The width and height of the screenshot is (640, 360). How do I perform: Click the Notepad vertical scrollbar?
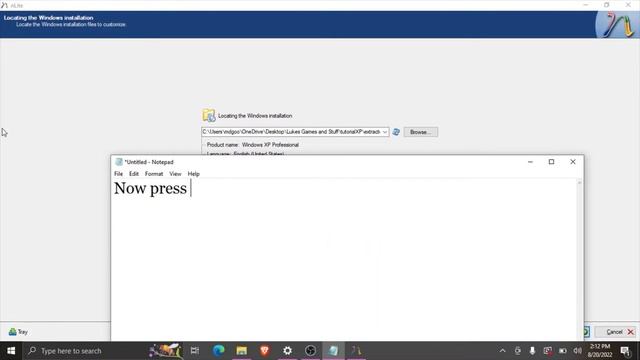pyautogui.click(x=579, y=260)
